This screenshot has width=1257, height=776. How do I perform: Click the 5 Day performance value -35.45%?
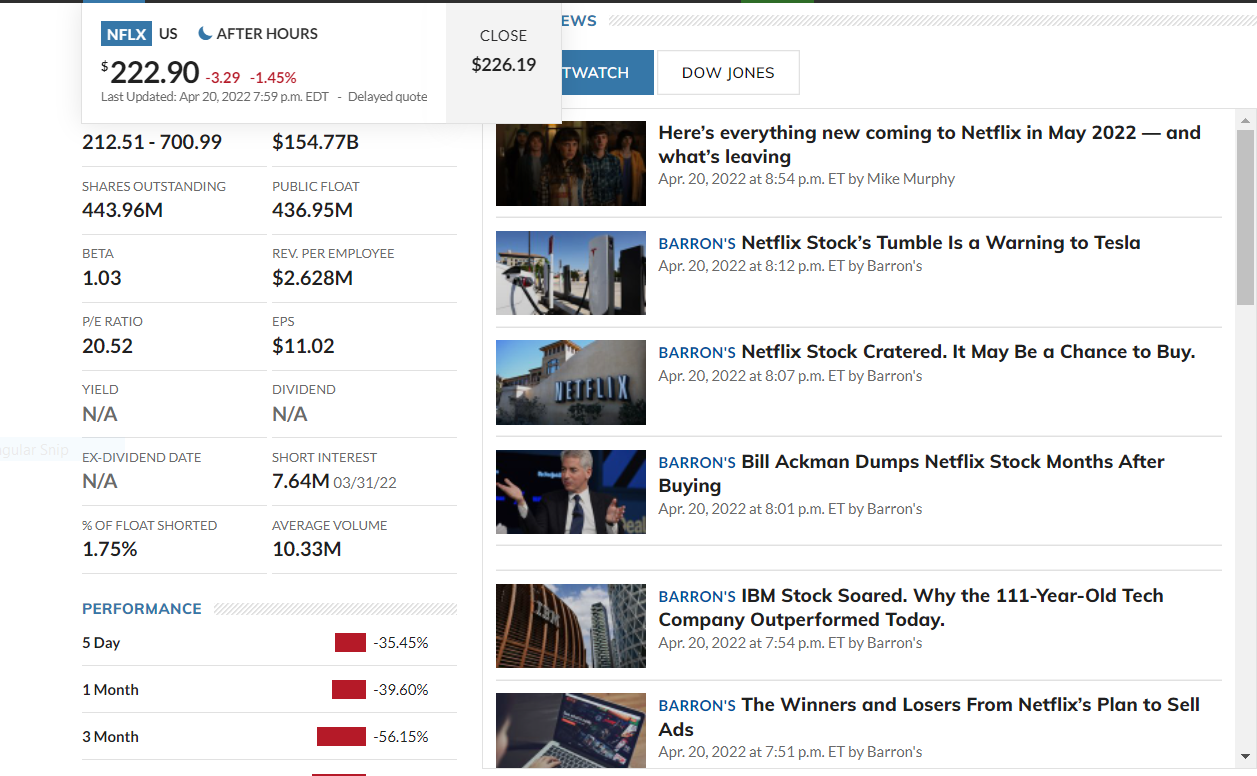(401, 643)
